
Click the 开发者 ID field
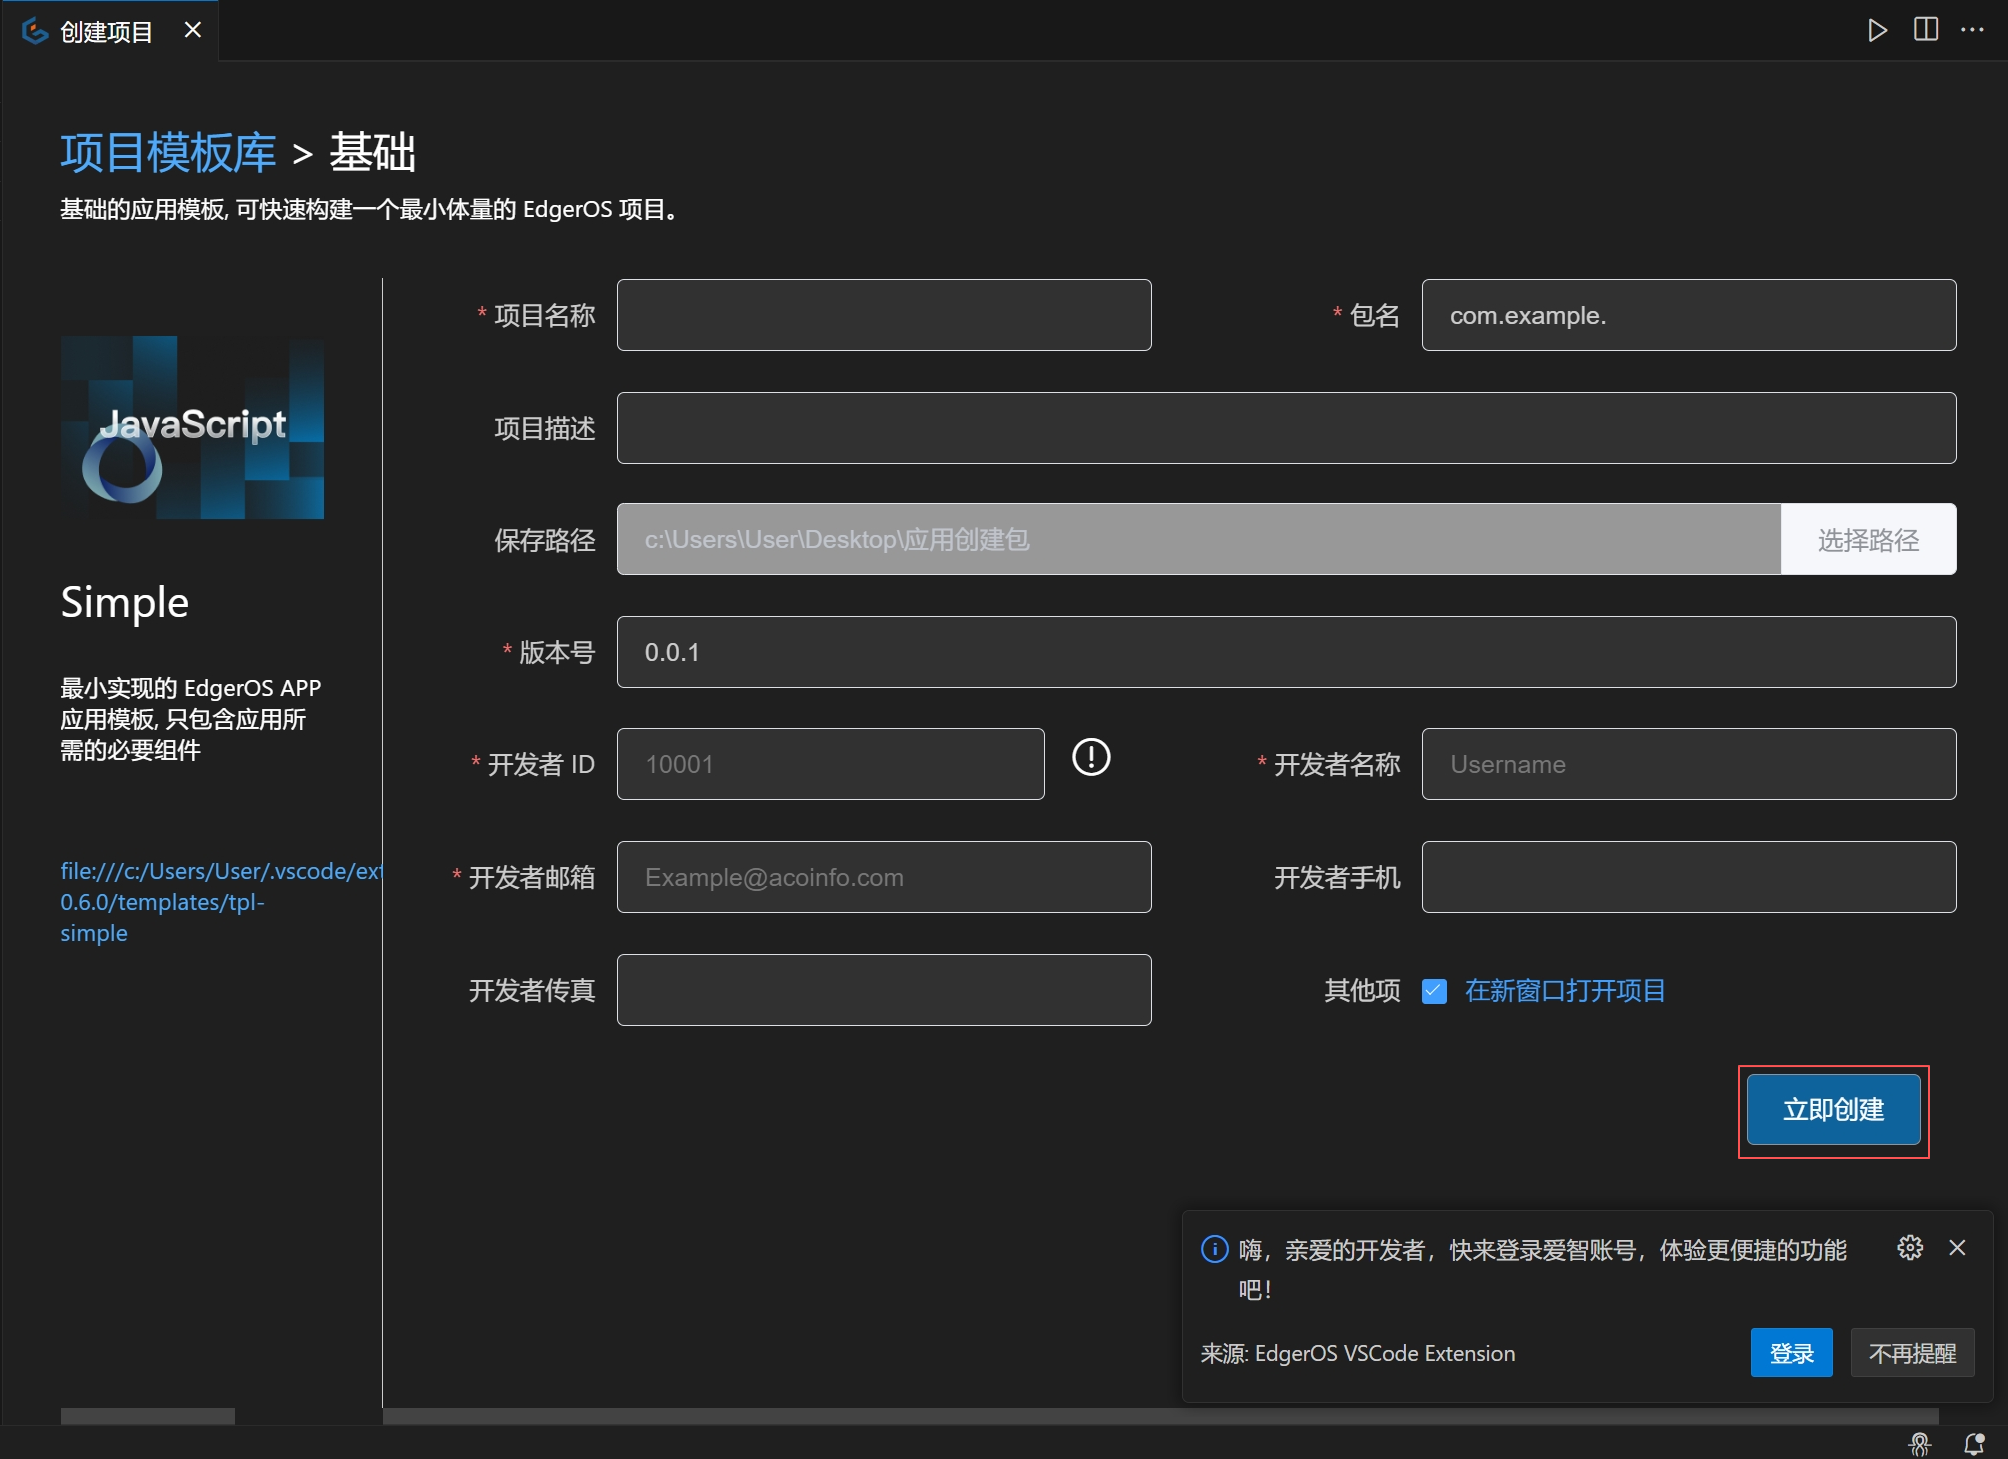click(831, 764)
